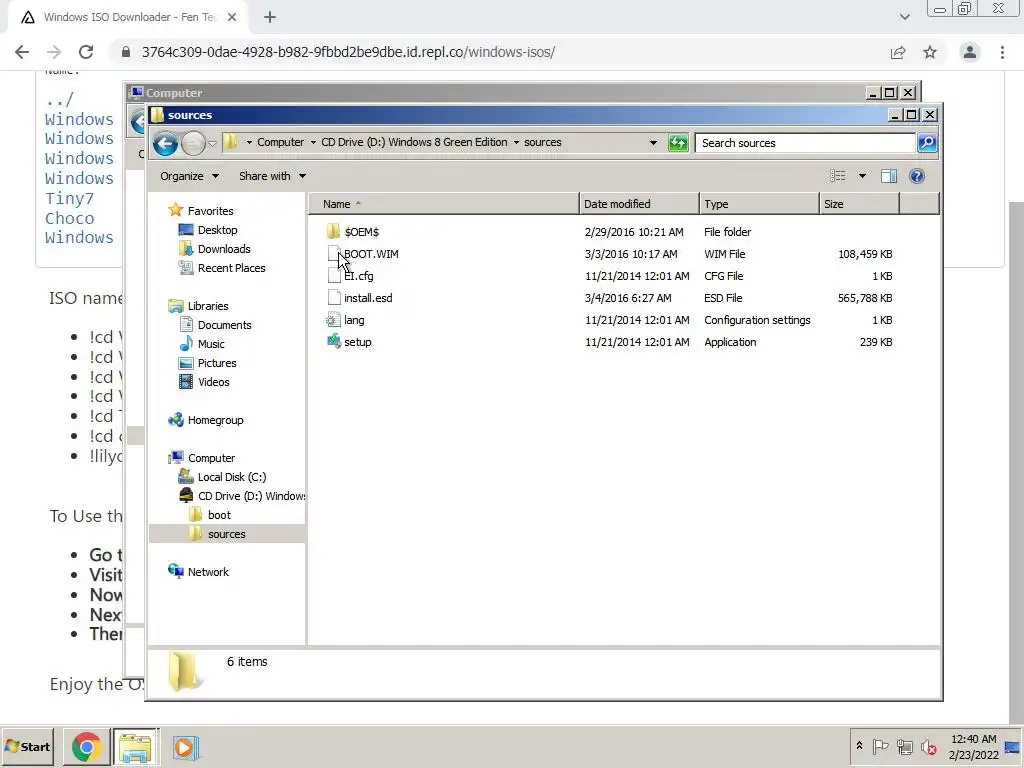Image resolution: width=1024 pixels, height=768 pixels.
Task: Open the taskbar clock
Action: 974,747
